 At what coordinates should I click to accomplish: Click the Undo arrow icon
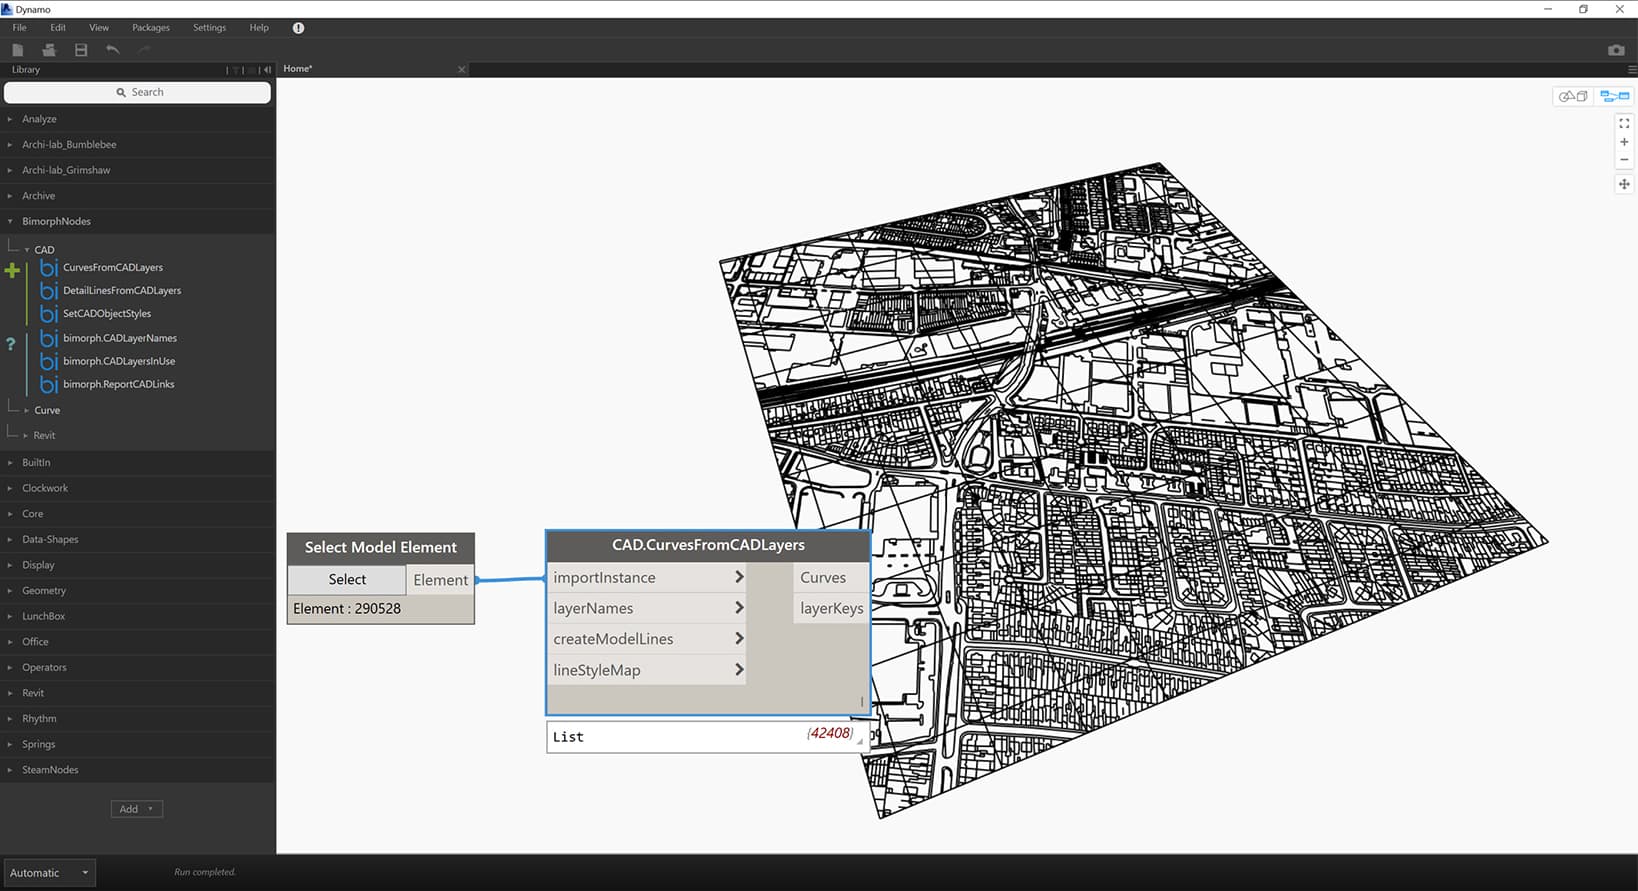[x=113, y=50]
